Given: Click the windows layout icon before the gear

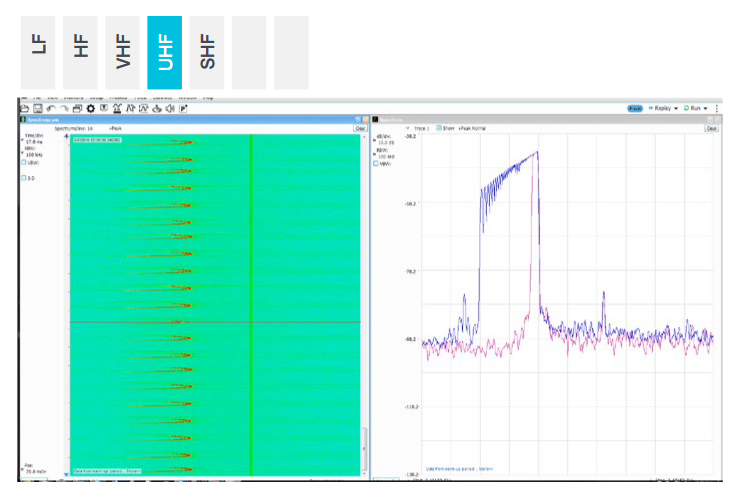Looking at the screenshot, I should pos(77,108).
